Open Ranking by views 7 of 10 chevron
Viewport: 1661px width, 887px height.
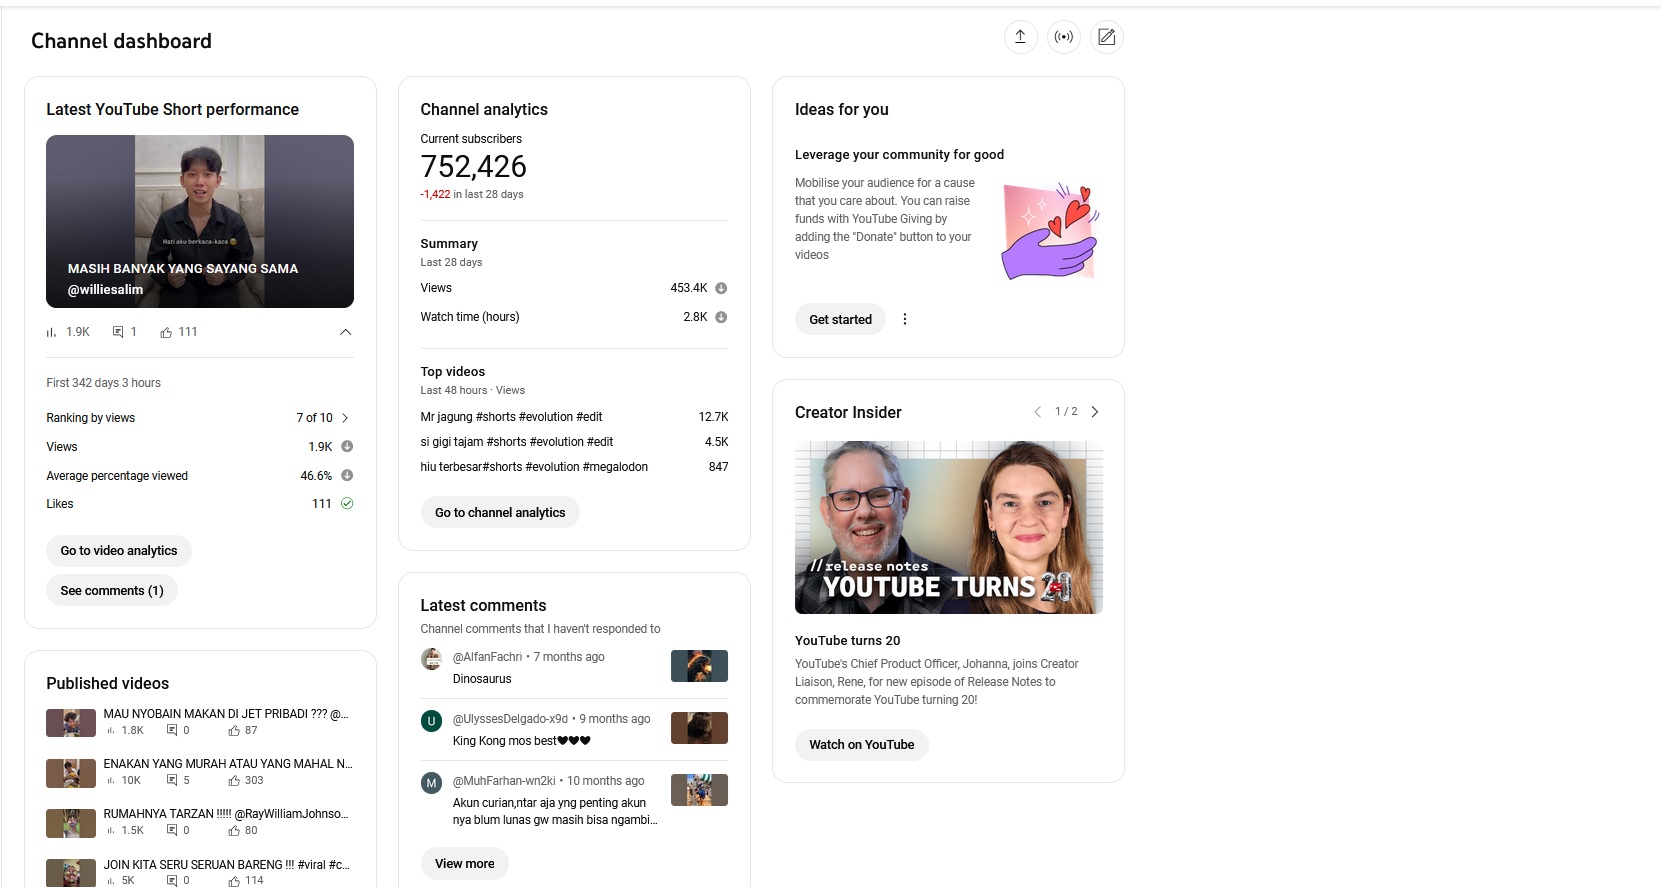[x=346, y=418]
